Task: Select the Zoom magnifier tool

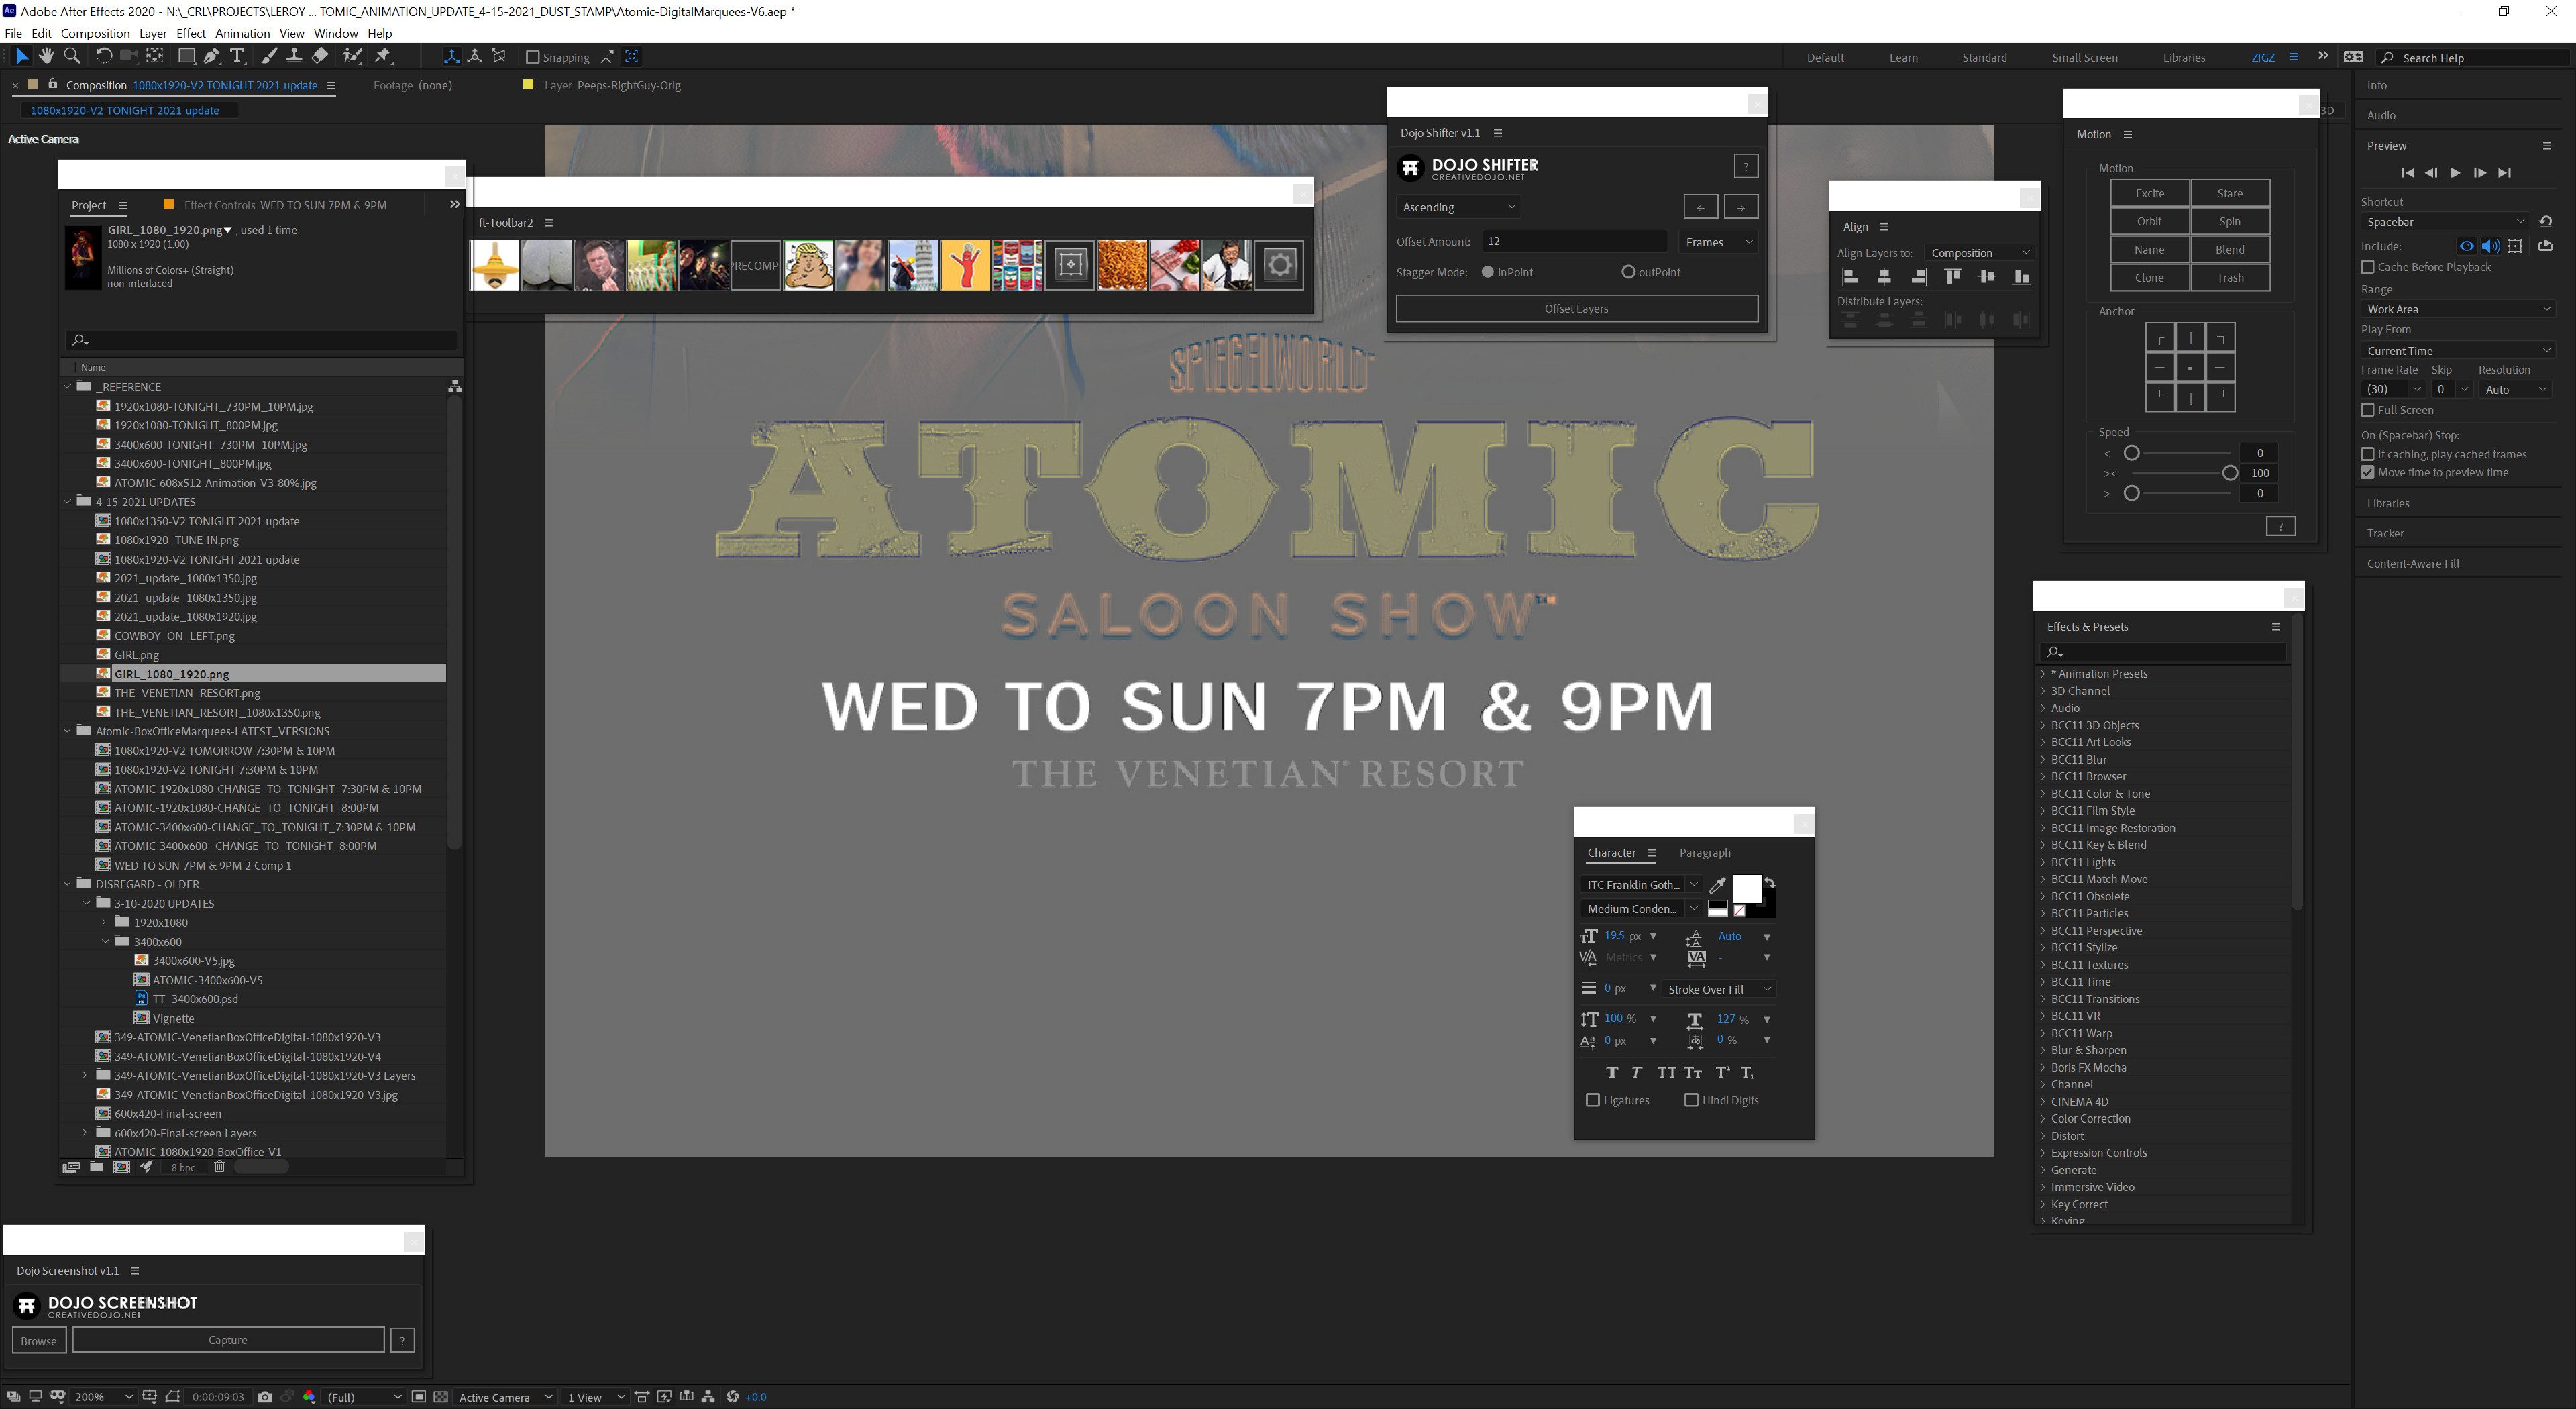Action: 71,57
